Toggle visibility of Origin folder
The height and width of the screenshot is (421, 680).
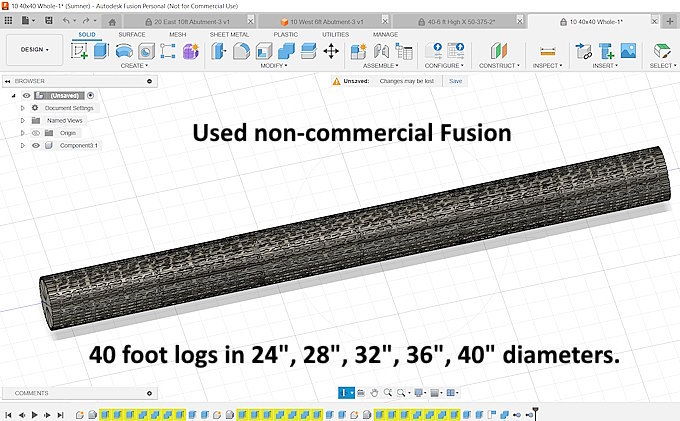(36, 133)
